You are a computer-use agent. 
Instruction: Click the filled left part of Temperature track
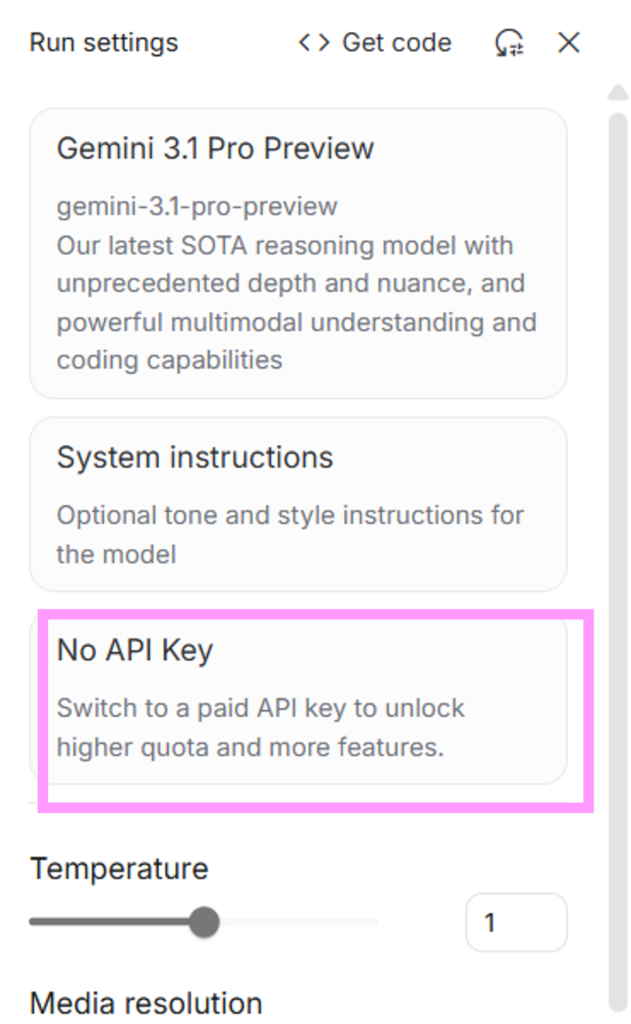tap(110, 921)
